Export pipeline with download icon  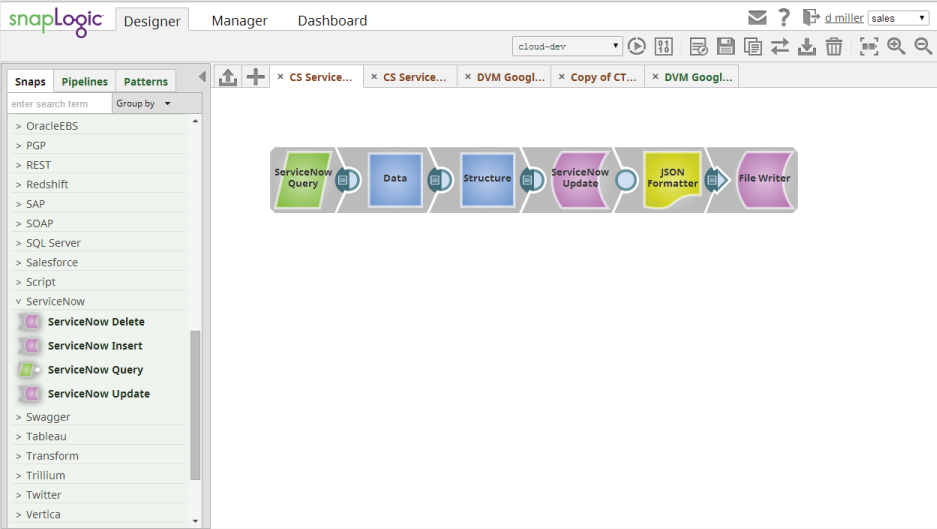pyautogui.click(x=807, y=46)
